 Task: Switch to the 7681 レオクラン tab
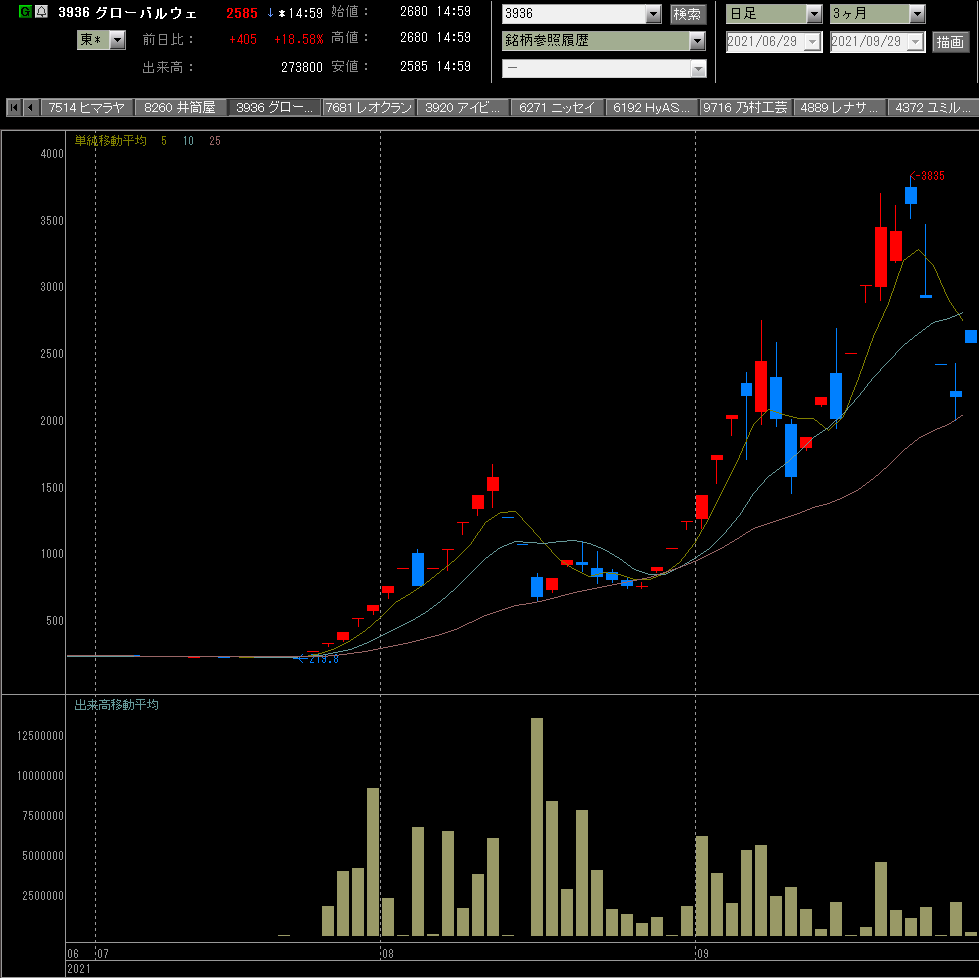click(x=368, y=107)
